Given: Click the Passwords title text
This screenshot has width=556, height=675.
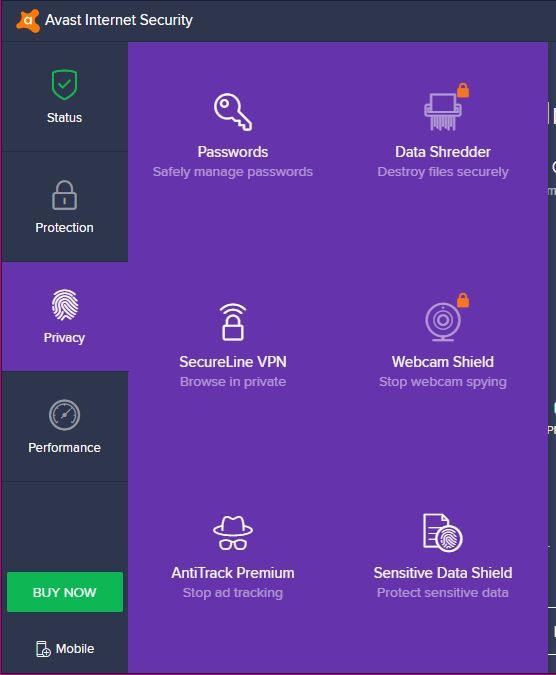Looking at the screenshot, I should coord(233,152).
